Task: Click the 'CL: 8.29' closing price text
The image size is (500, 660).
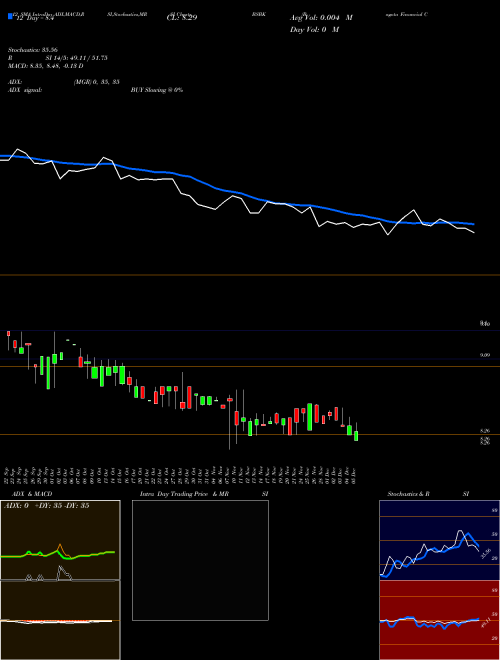Action: coord(182,18)
